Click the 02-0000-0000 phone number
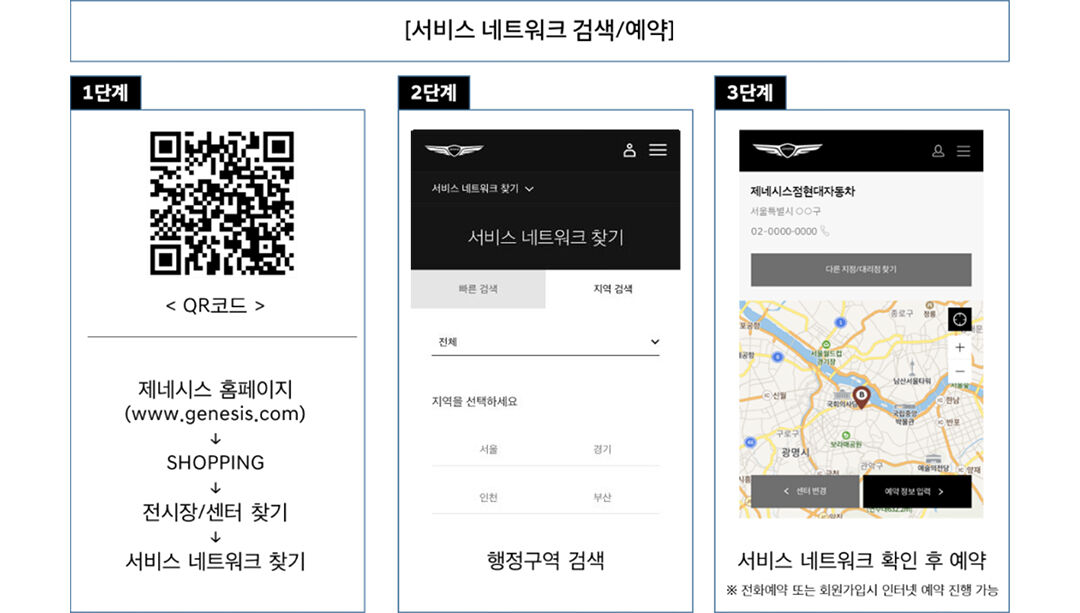This screenshot has width=1080, height=613. pyautogui.click(x=784, y=231)
